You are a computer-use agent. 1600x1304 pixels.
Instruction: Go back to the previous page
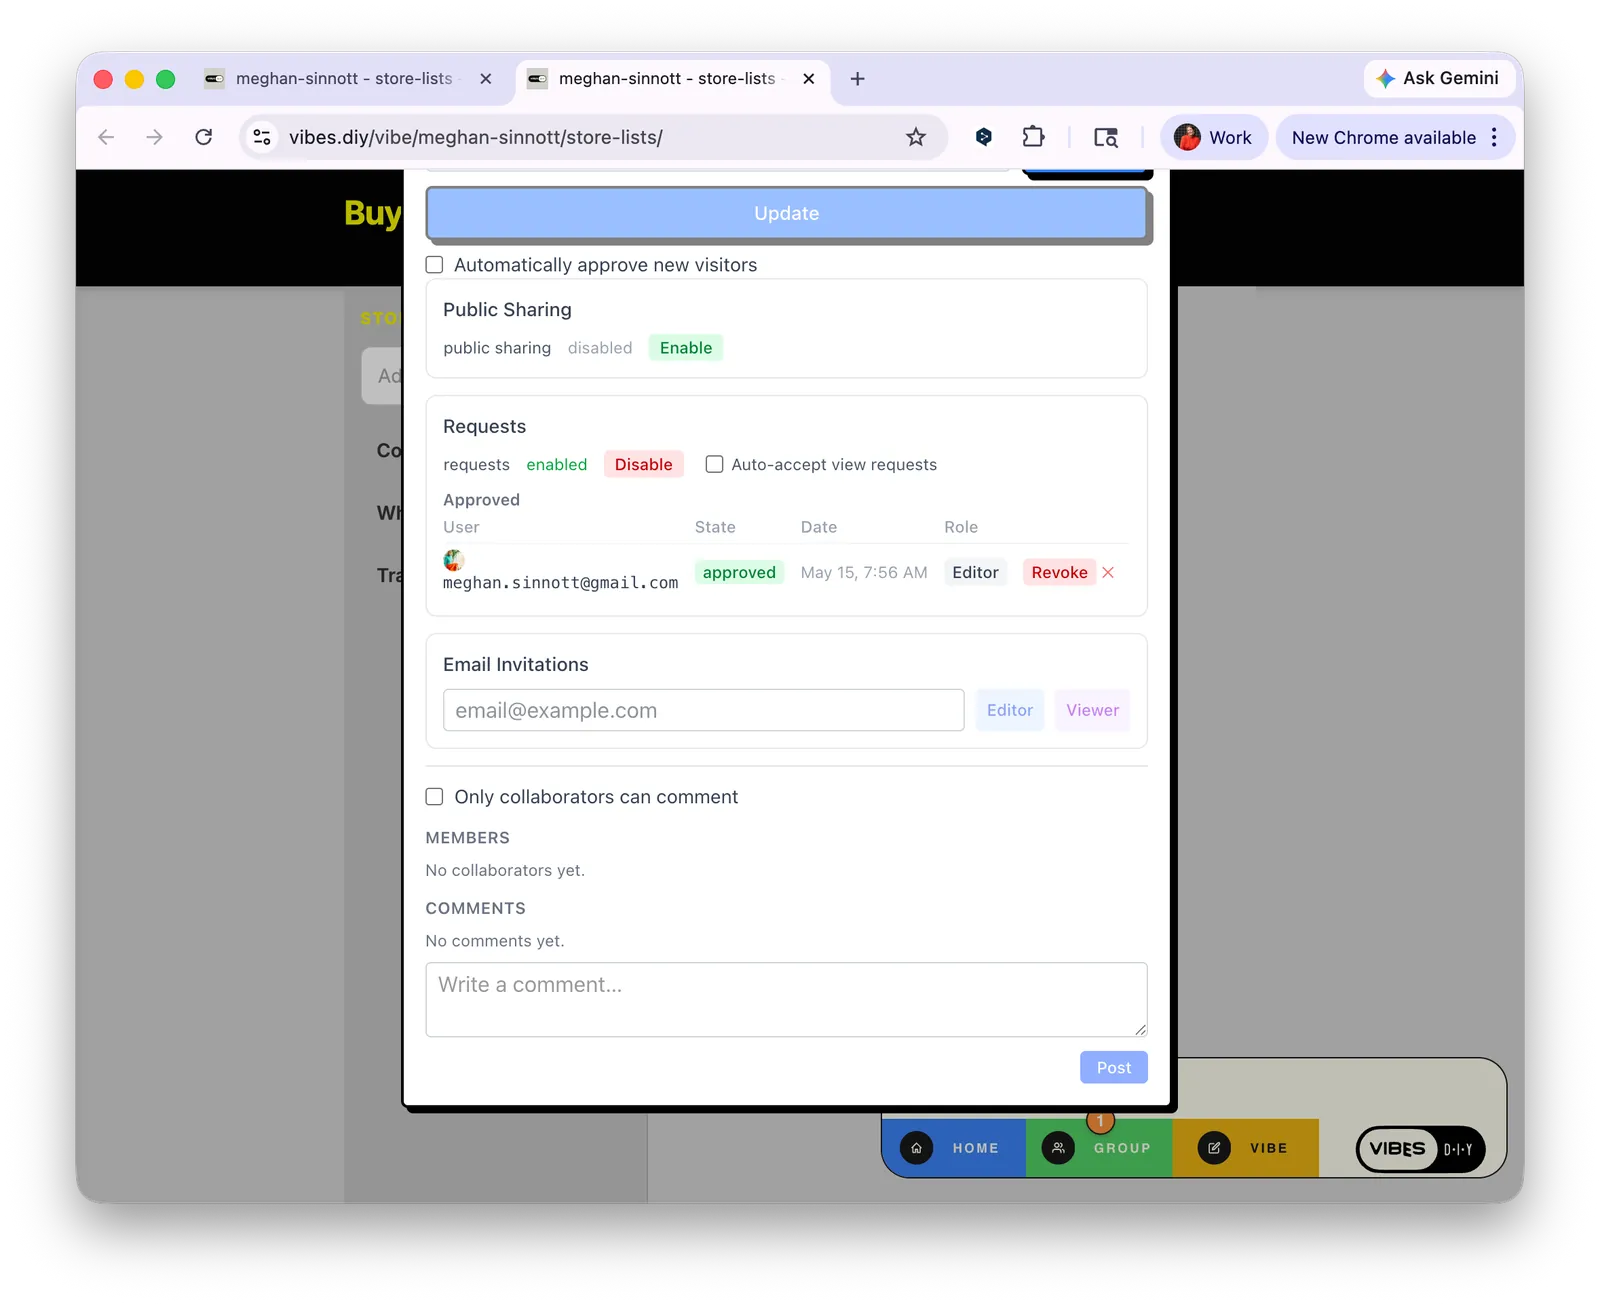click(106, 137)
